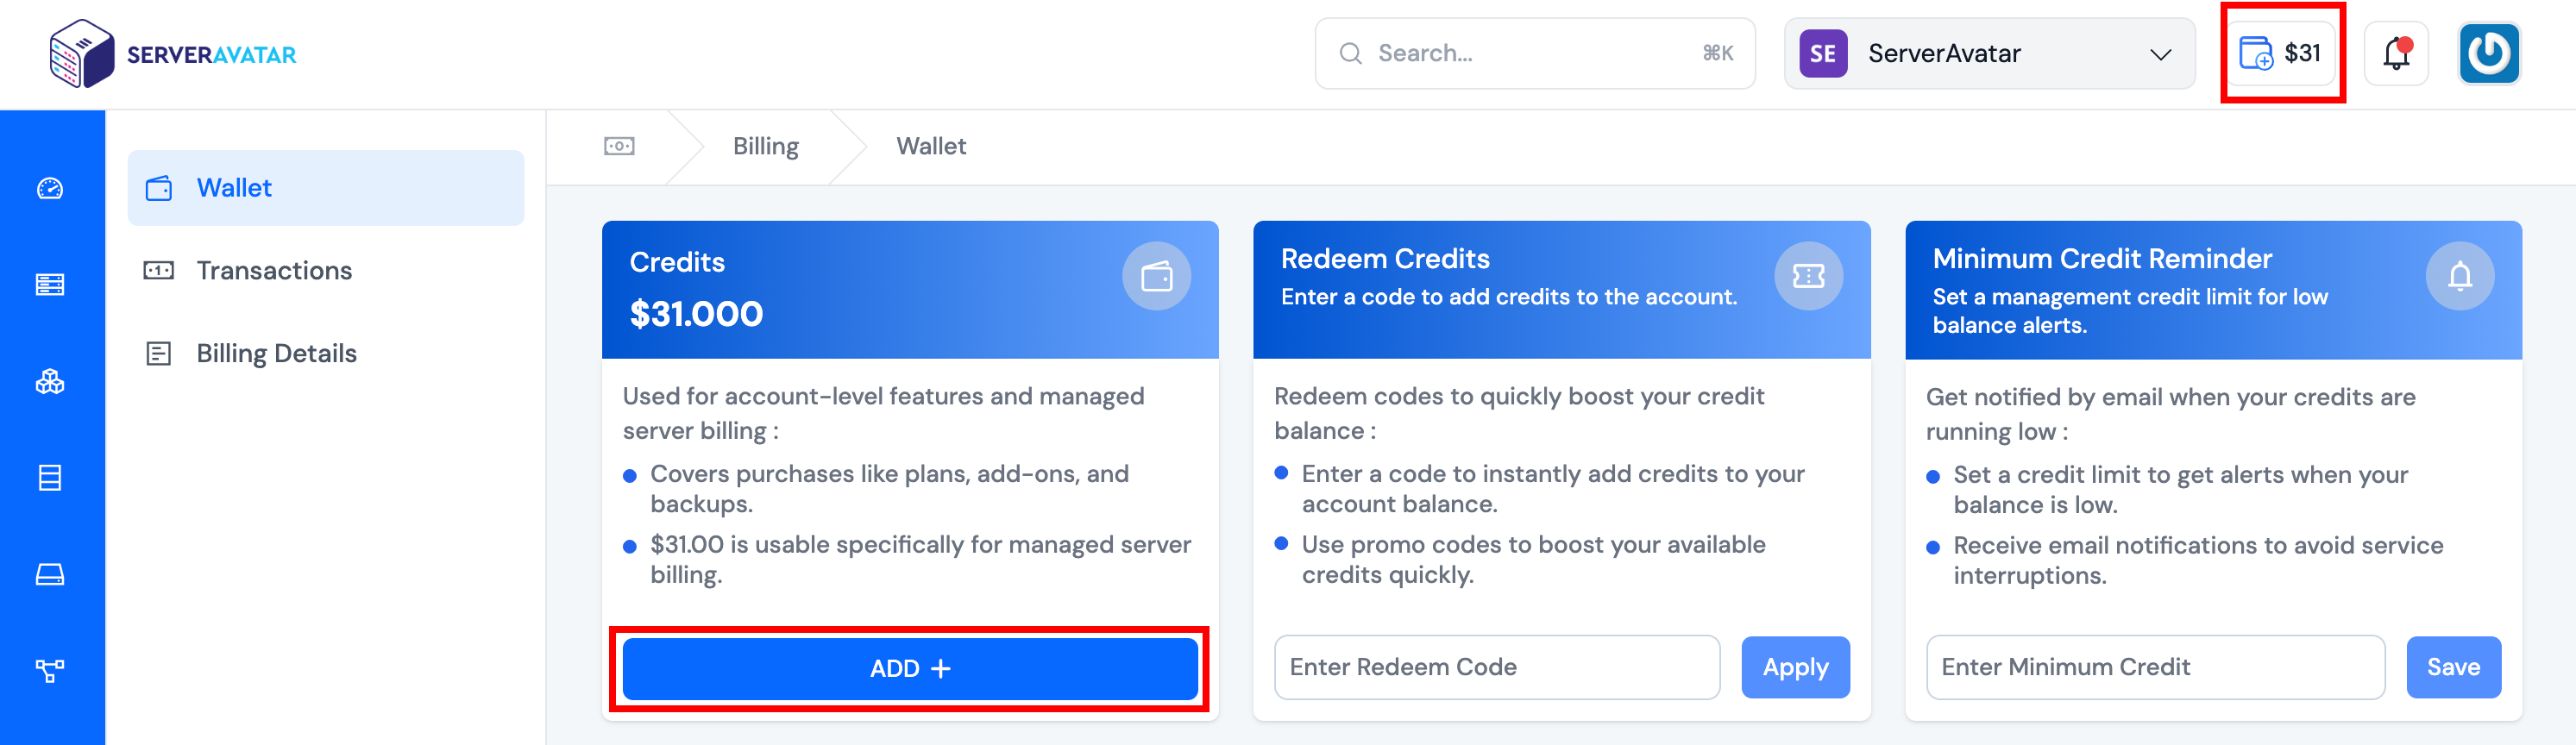Save the minimum credit reminder
Screen dimensions: 2576x745
click(2452, 667)
